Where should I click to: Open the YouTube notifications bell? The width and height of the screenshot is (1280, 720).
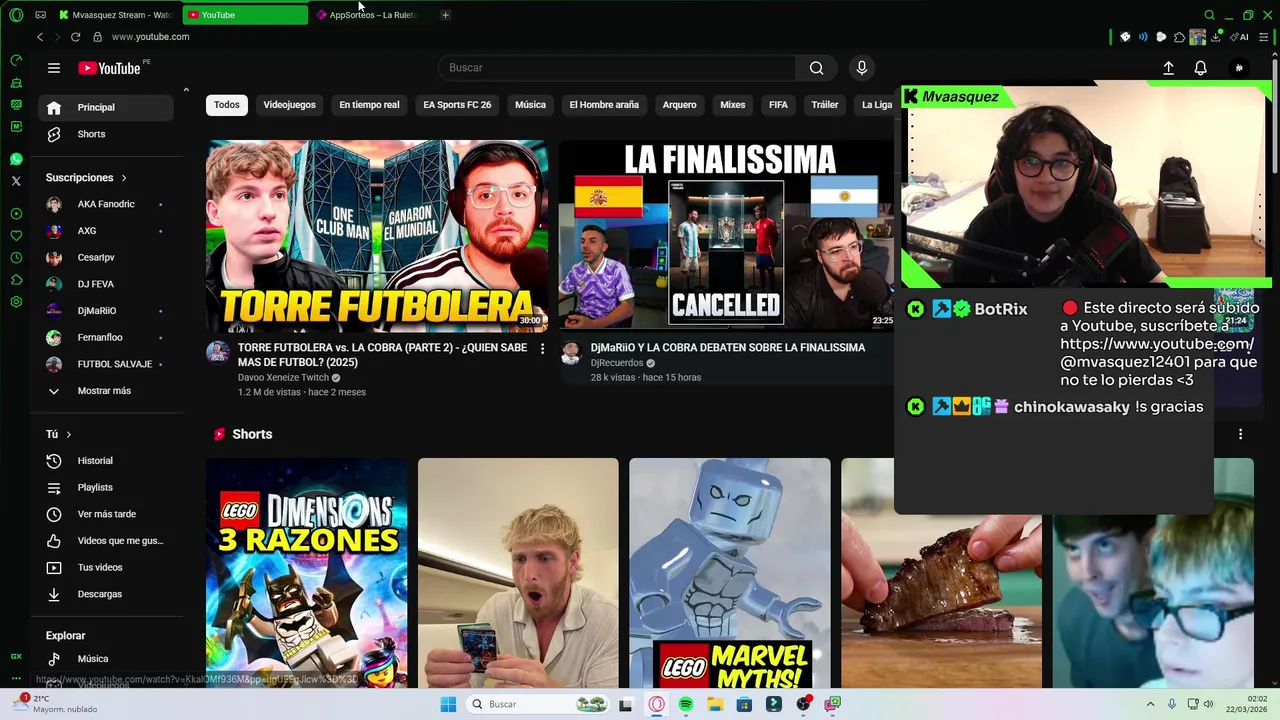pyautogui.click(x=1201, y=68)
